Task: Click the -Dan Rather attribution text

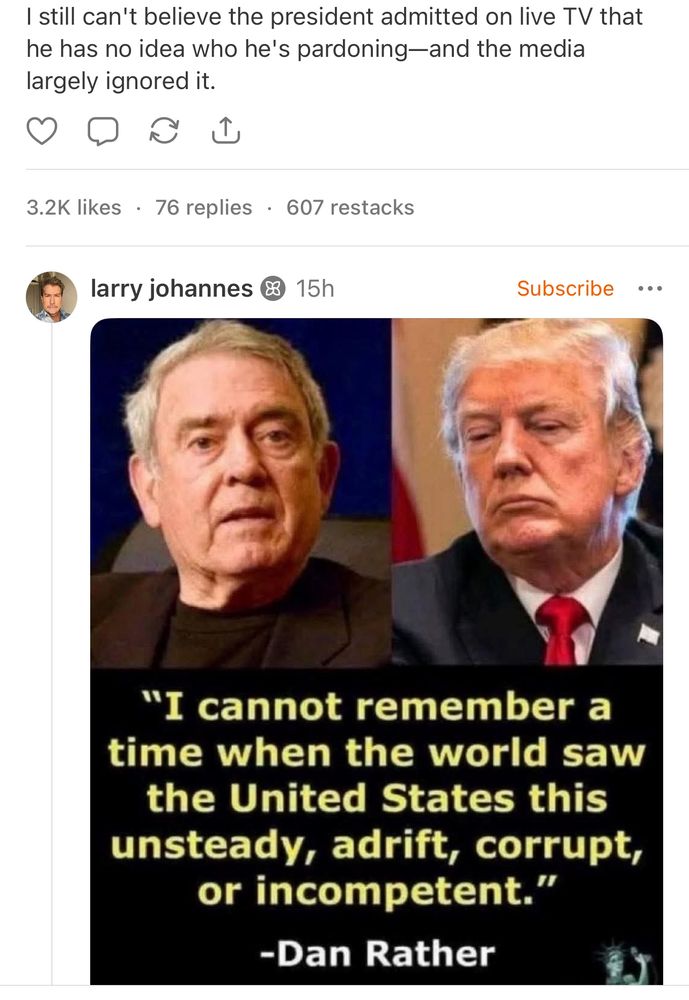Action: [377, 953]
